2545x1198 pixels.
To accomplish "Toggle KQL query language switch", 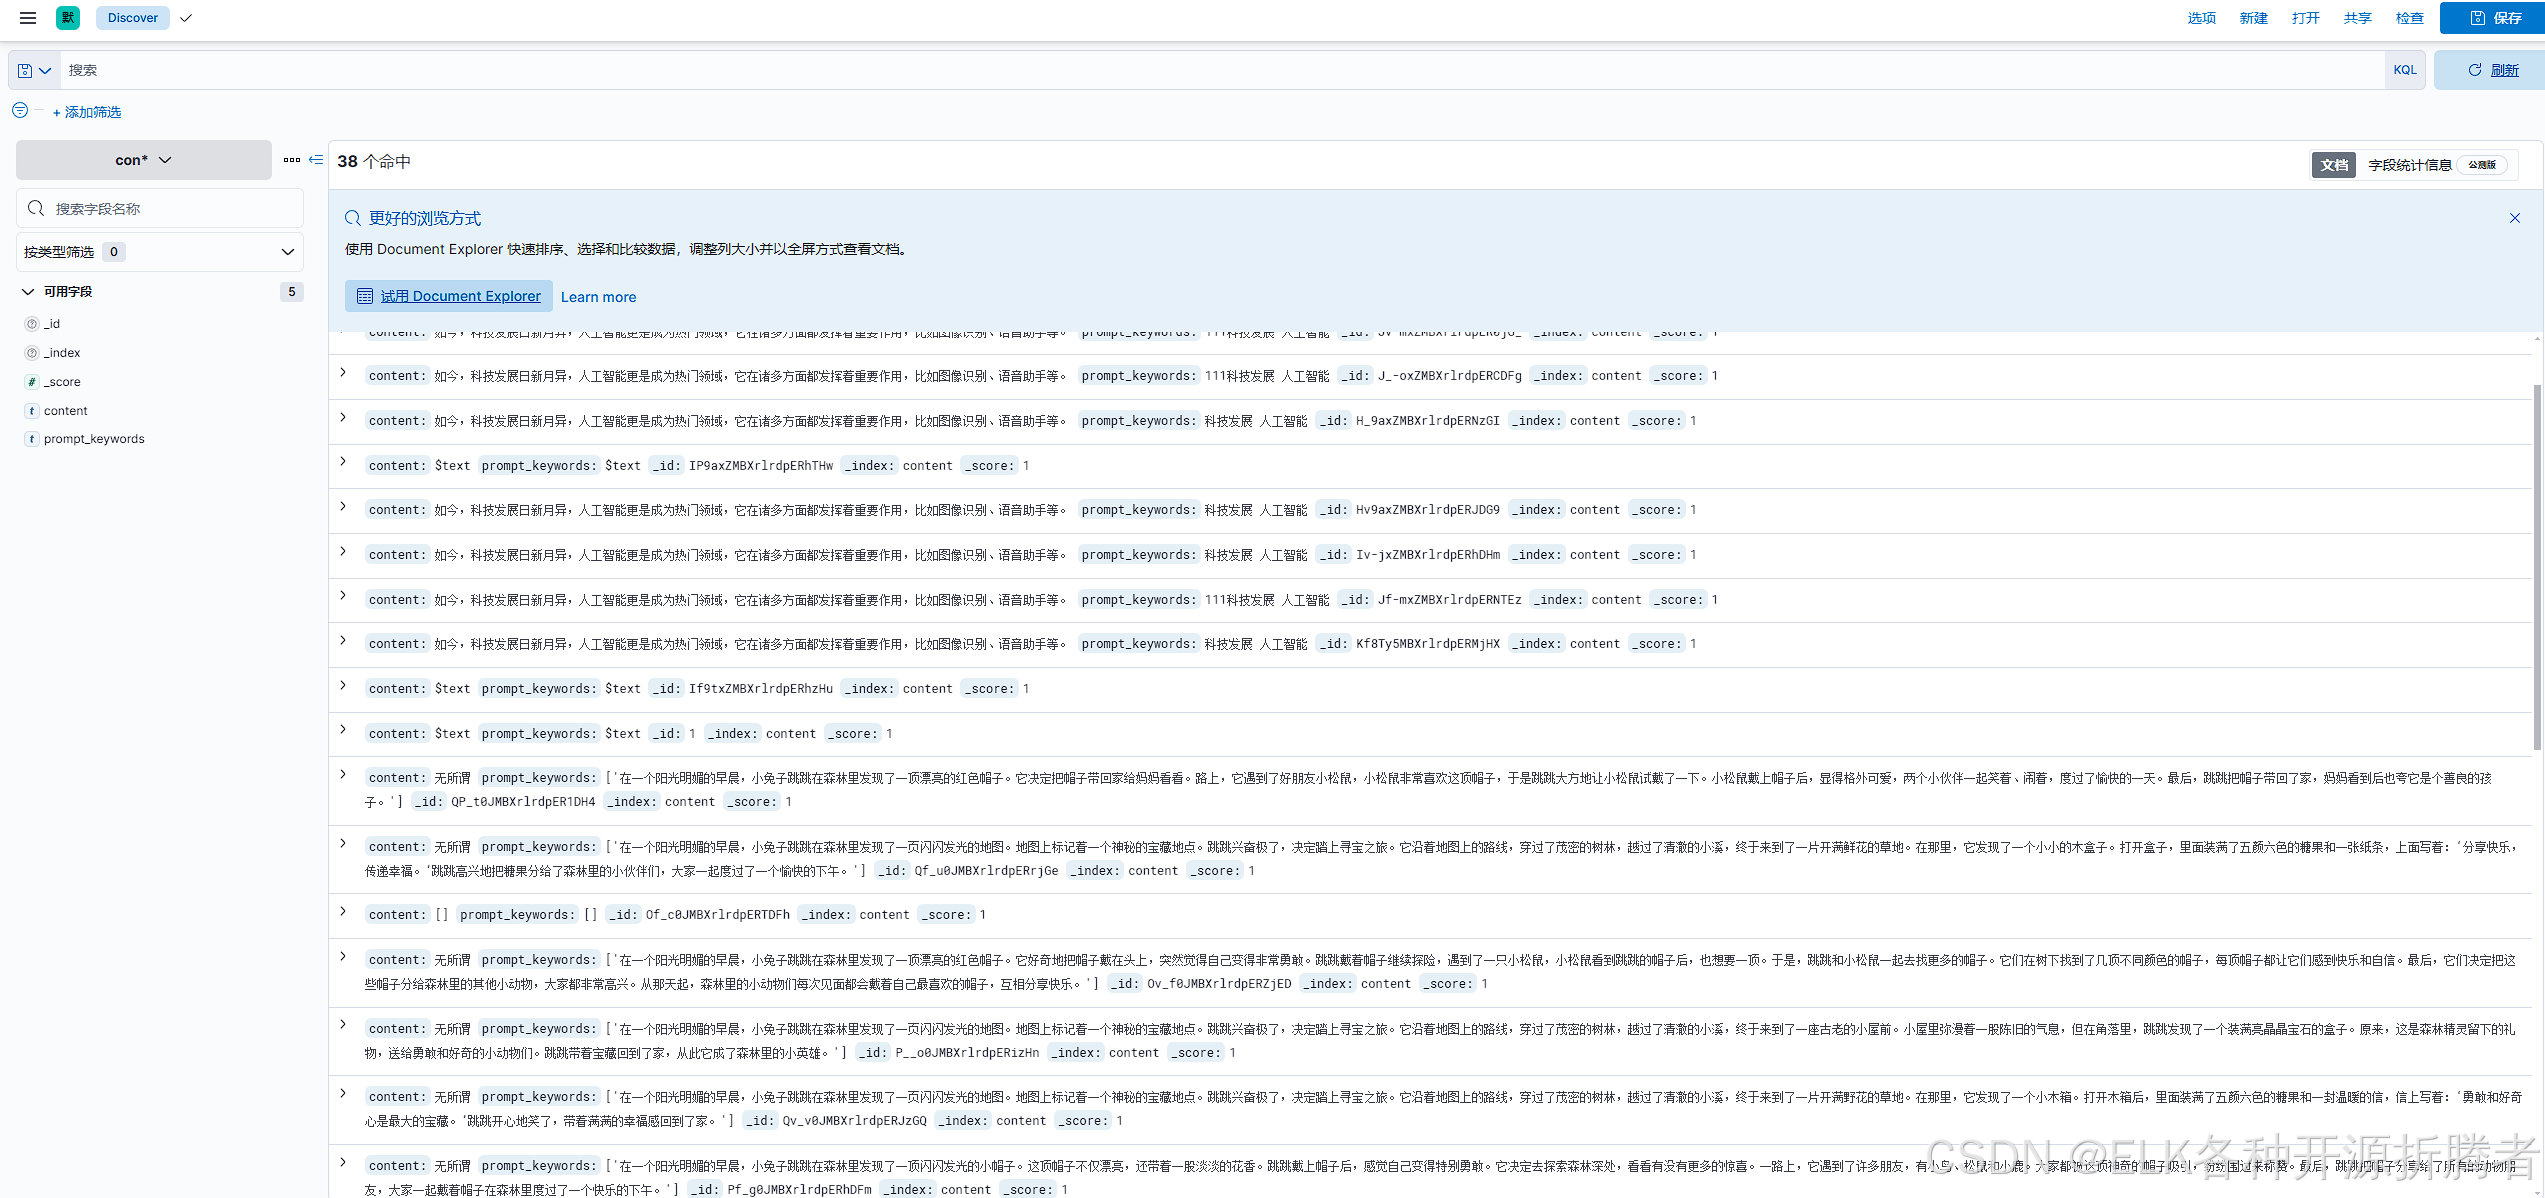I will point(2404,70).
